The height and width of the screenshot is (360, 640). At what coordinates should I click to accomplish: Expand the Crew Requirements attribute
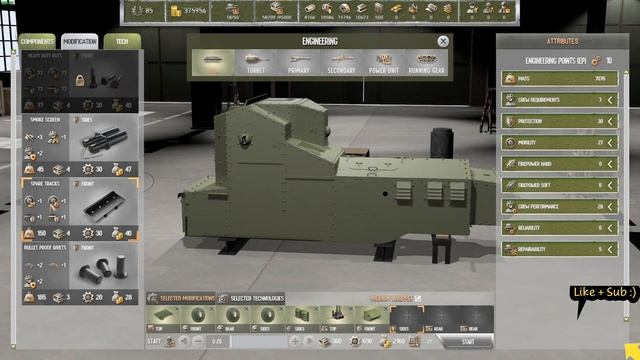[610, 100]
